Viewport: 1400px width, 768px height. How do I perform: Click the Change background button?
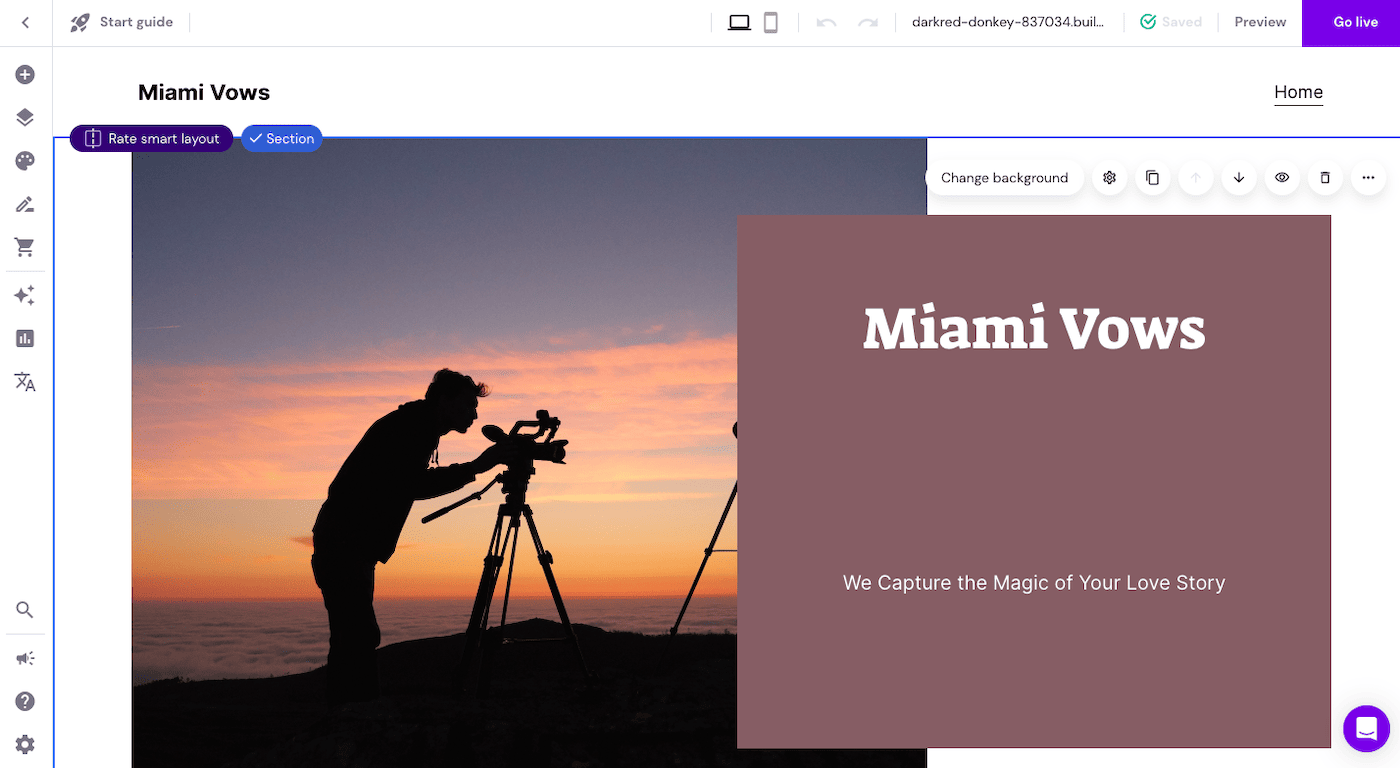click(1004, 178)
